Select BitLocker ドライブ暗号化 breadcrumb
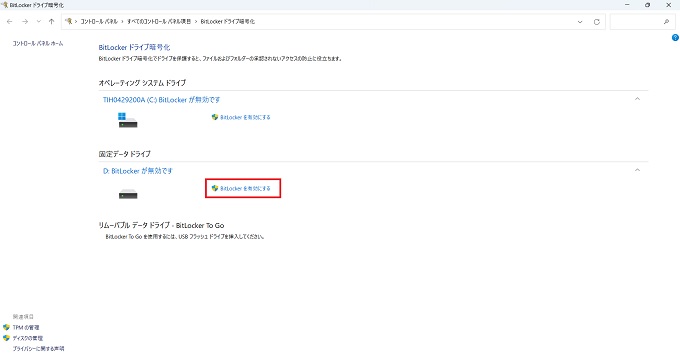Image resolution: width=680 pixels, height=361 pixels. 228,21
